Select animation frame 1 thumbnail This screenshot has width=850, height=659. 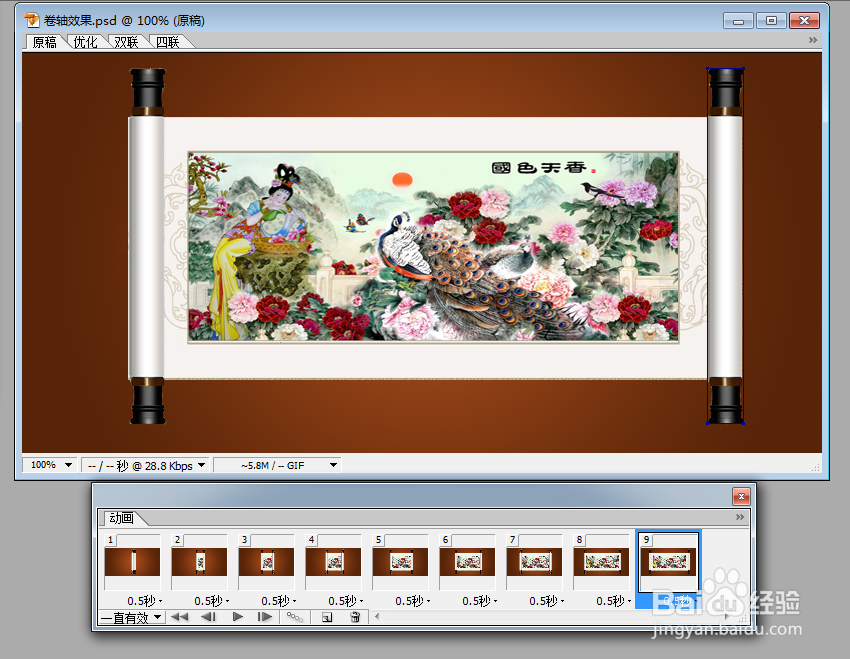pos(132,562)
